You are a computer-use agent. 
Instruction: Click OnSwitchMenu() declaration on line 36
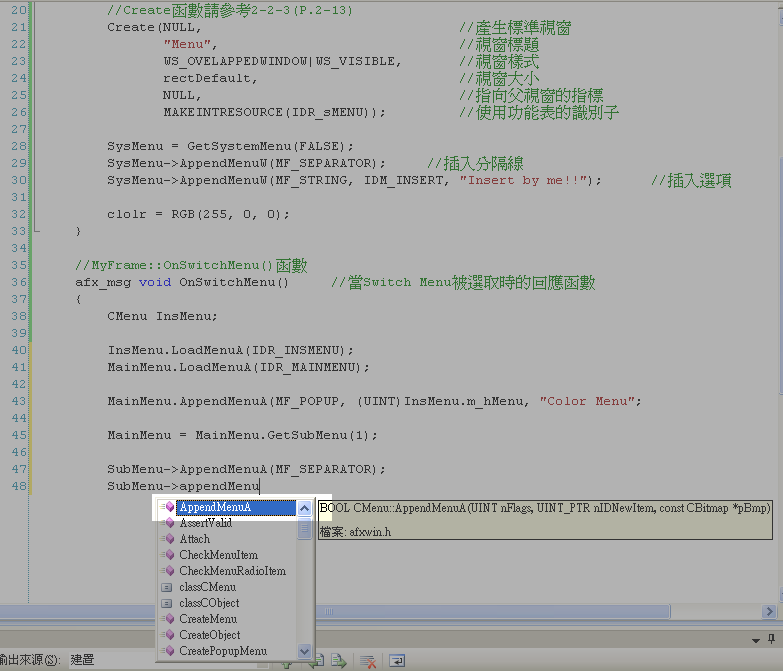click(x=234, y=283)
